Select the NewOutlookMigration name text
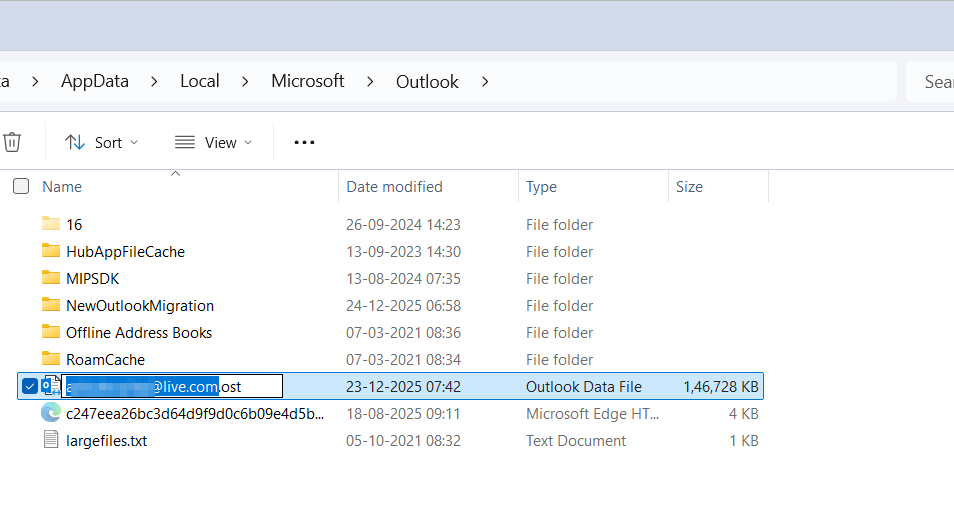The width and height of the screenshot is (954, 511). pyautogui.click(x=140, y=305)
